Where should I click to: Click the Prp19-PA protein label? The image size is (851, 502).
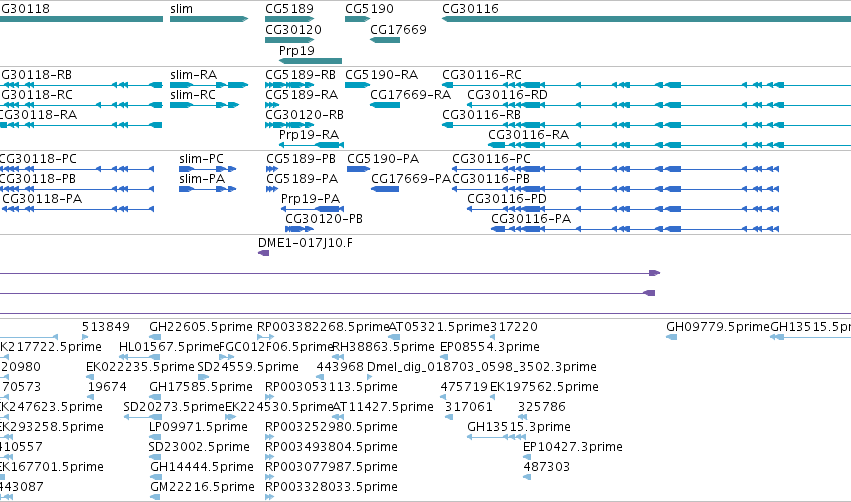pyautogui.click(x=310, y=199)
